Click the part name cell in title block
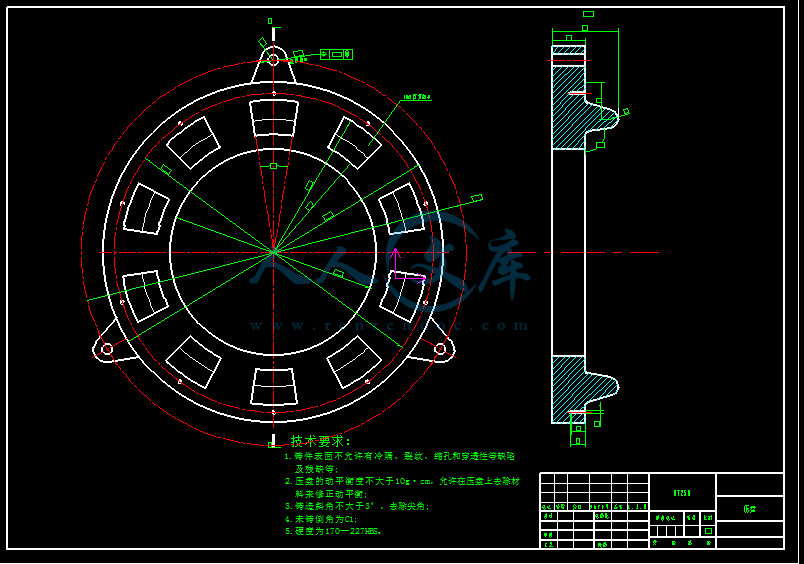This screenshot has width=804, height=564. point(750,508)
